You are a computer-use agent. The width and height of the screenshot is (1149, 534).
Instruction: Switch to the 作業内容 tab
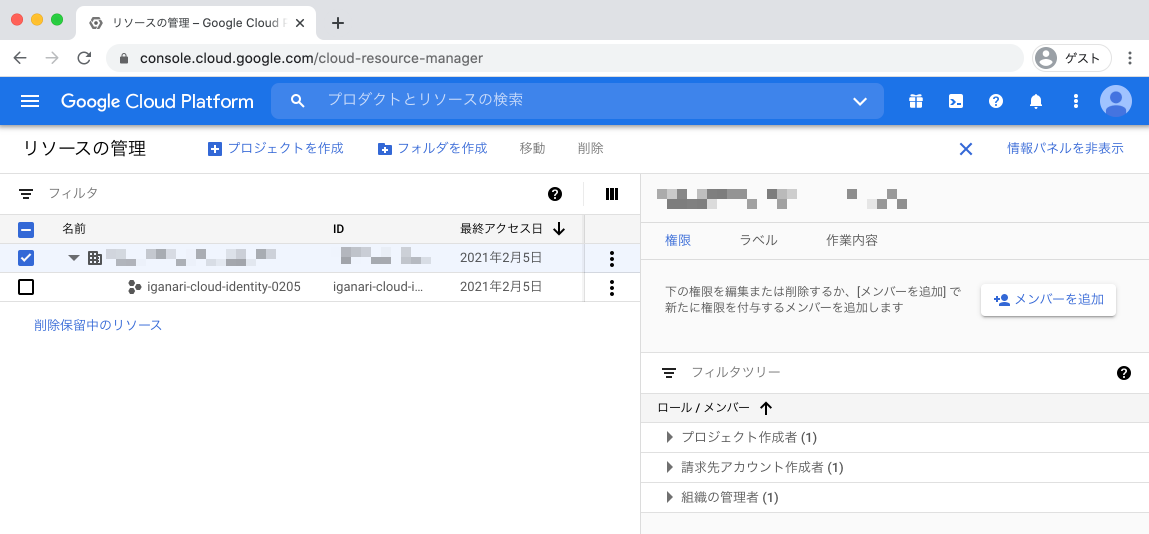pyautogui.click(x=851, y=240)
